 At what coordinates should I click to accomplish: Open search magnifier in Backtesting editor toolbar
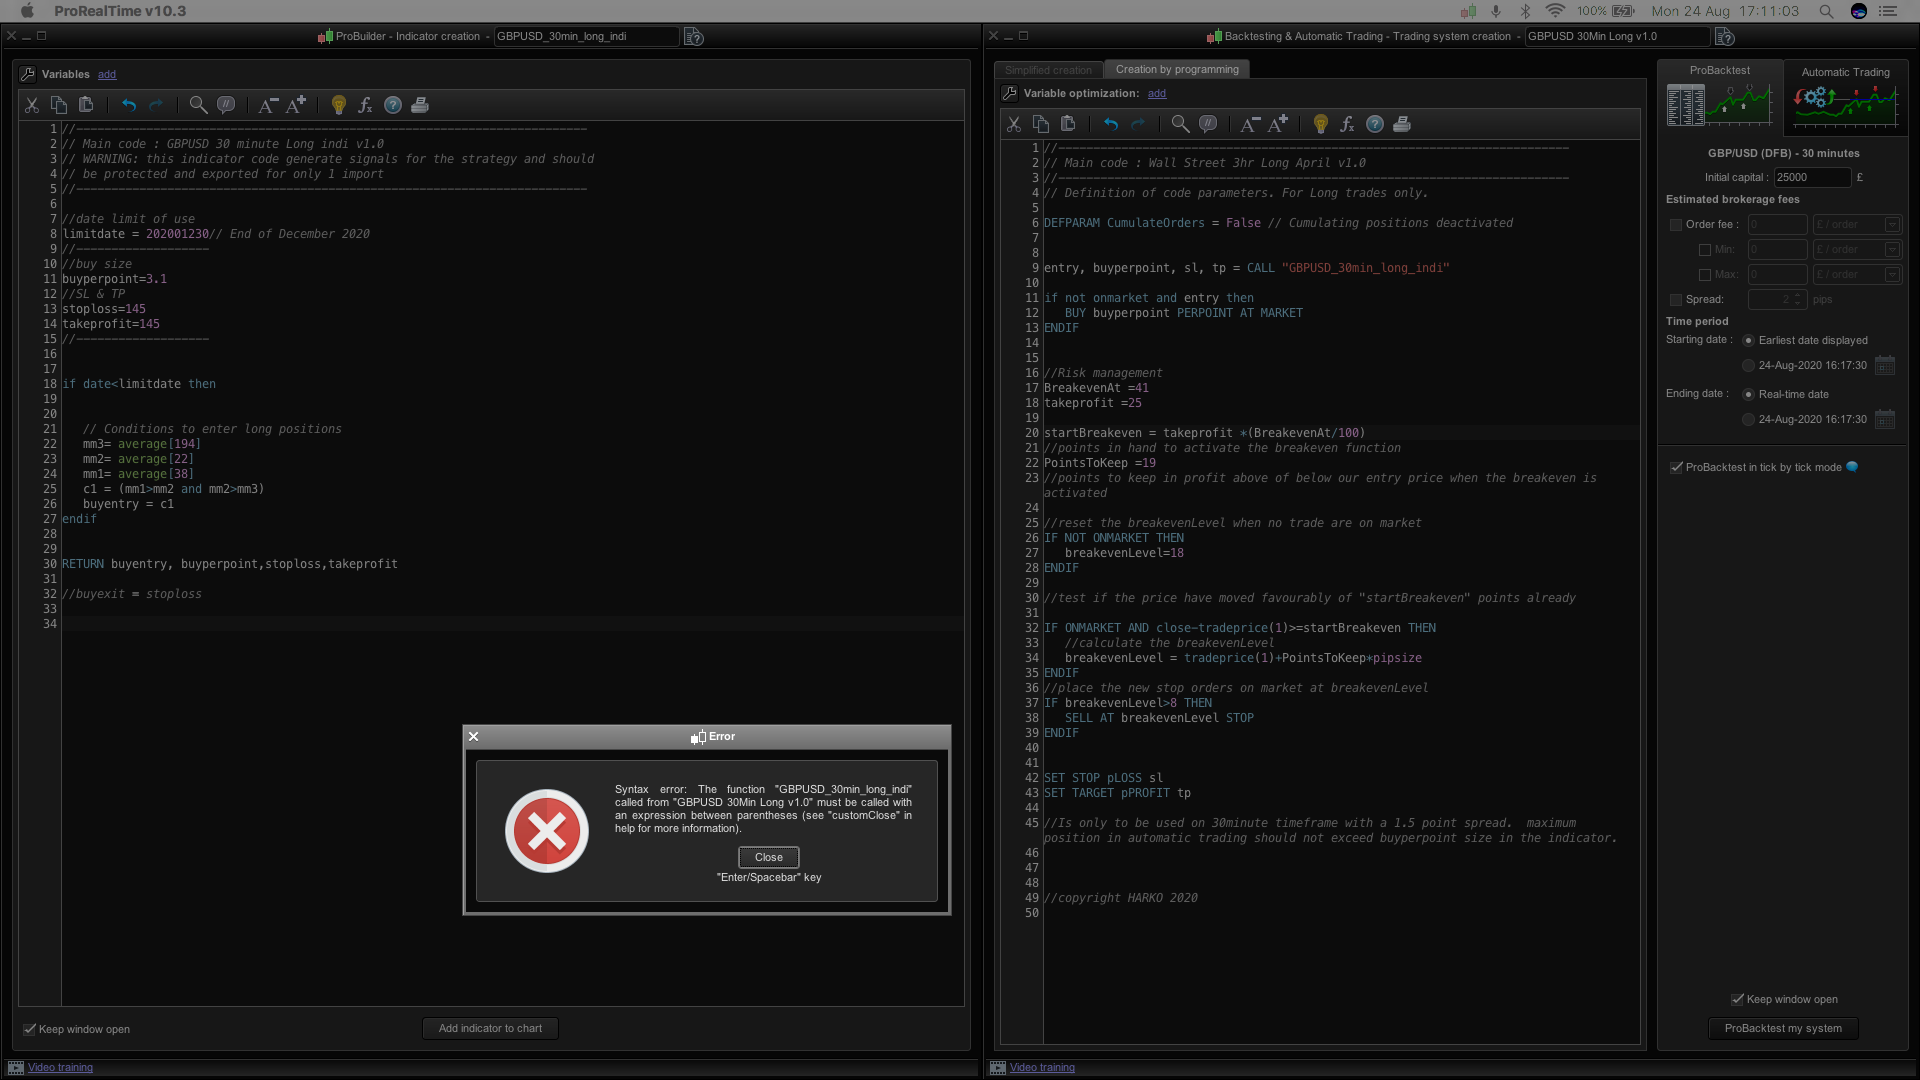[x=1180, y=124]
